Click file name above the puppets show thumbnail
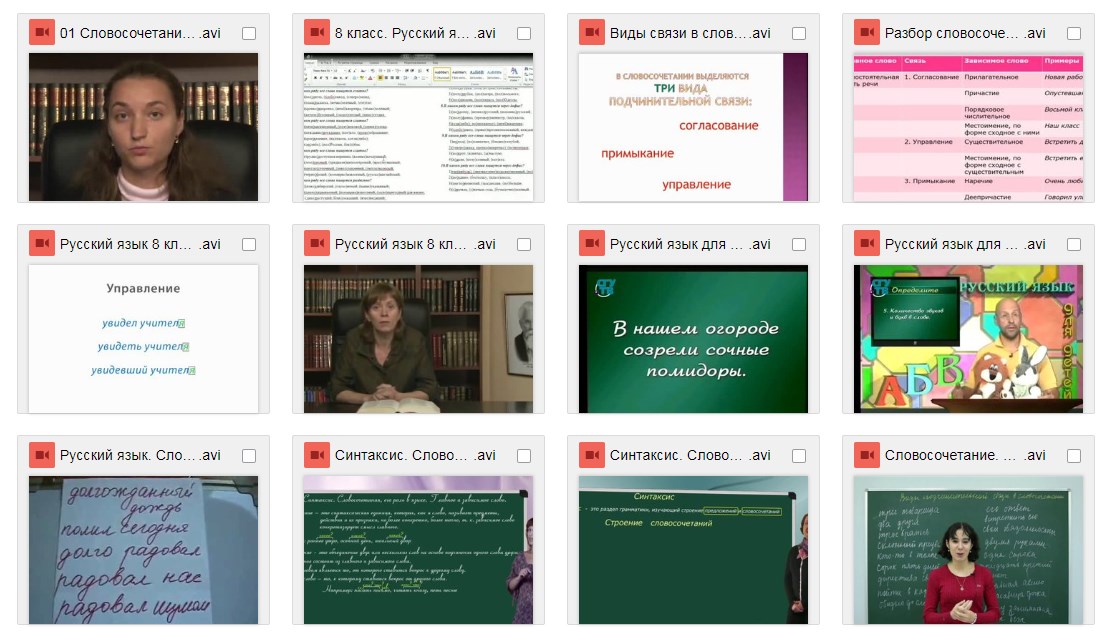This screenshot has height=638, width=1110. 965,244
